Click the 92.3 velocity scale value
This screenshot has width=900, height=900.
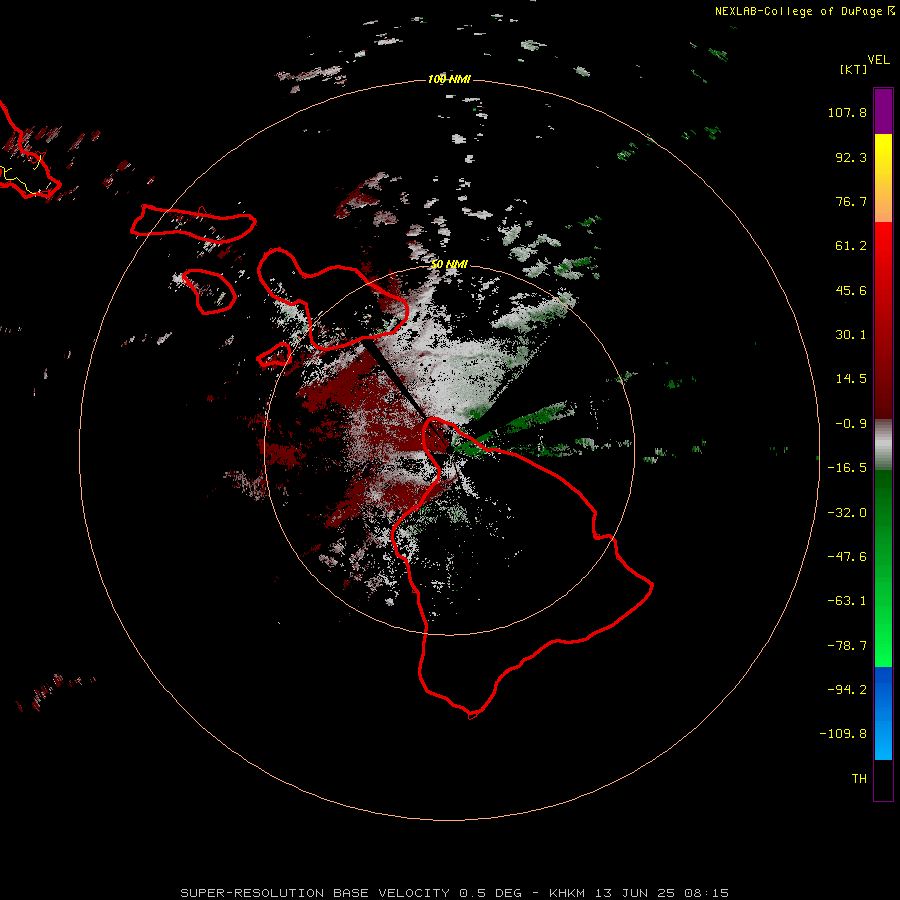point(851,157)
